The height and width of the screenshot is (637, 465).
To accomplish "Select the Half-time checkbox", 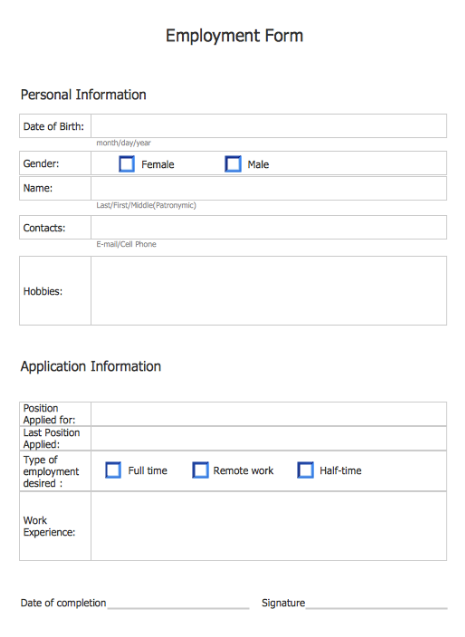I will [x=305, y=470].
